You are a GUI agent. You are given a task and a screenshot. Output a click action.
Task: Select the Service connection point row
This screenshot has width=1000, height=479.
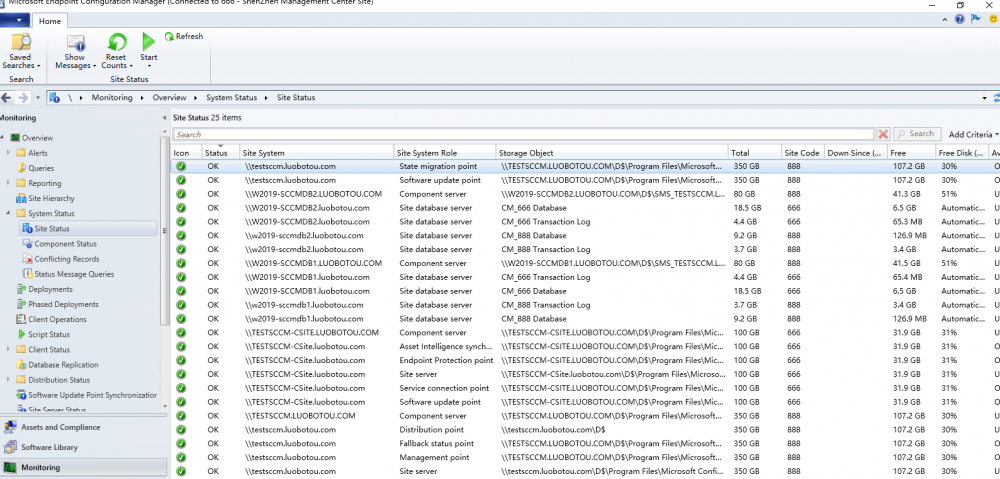tap(585, 388)
